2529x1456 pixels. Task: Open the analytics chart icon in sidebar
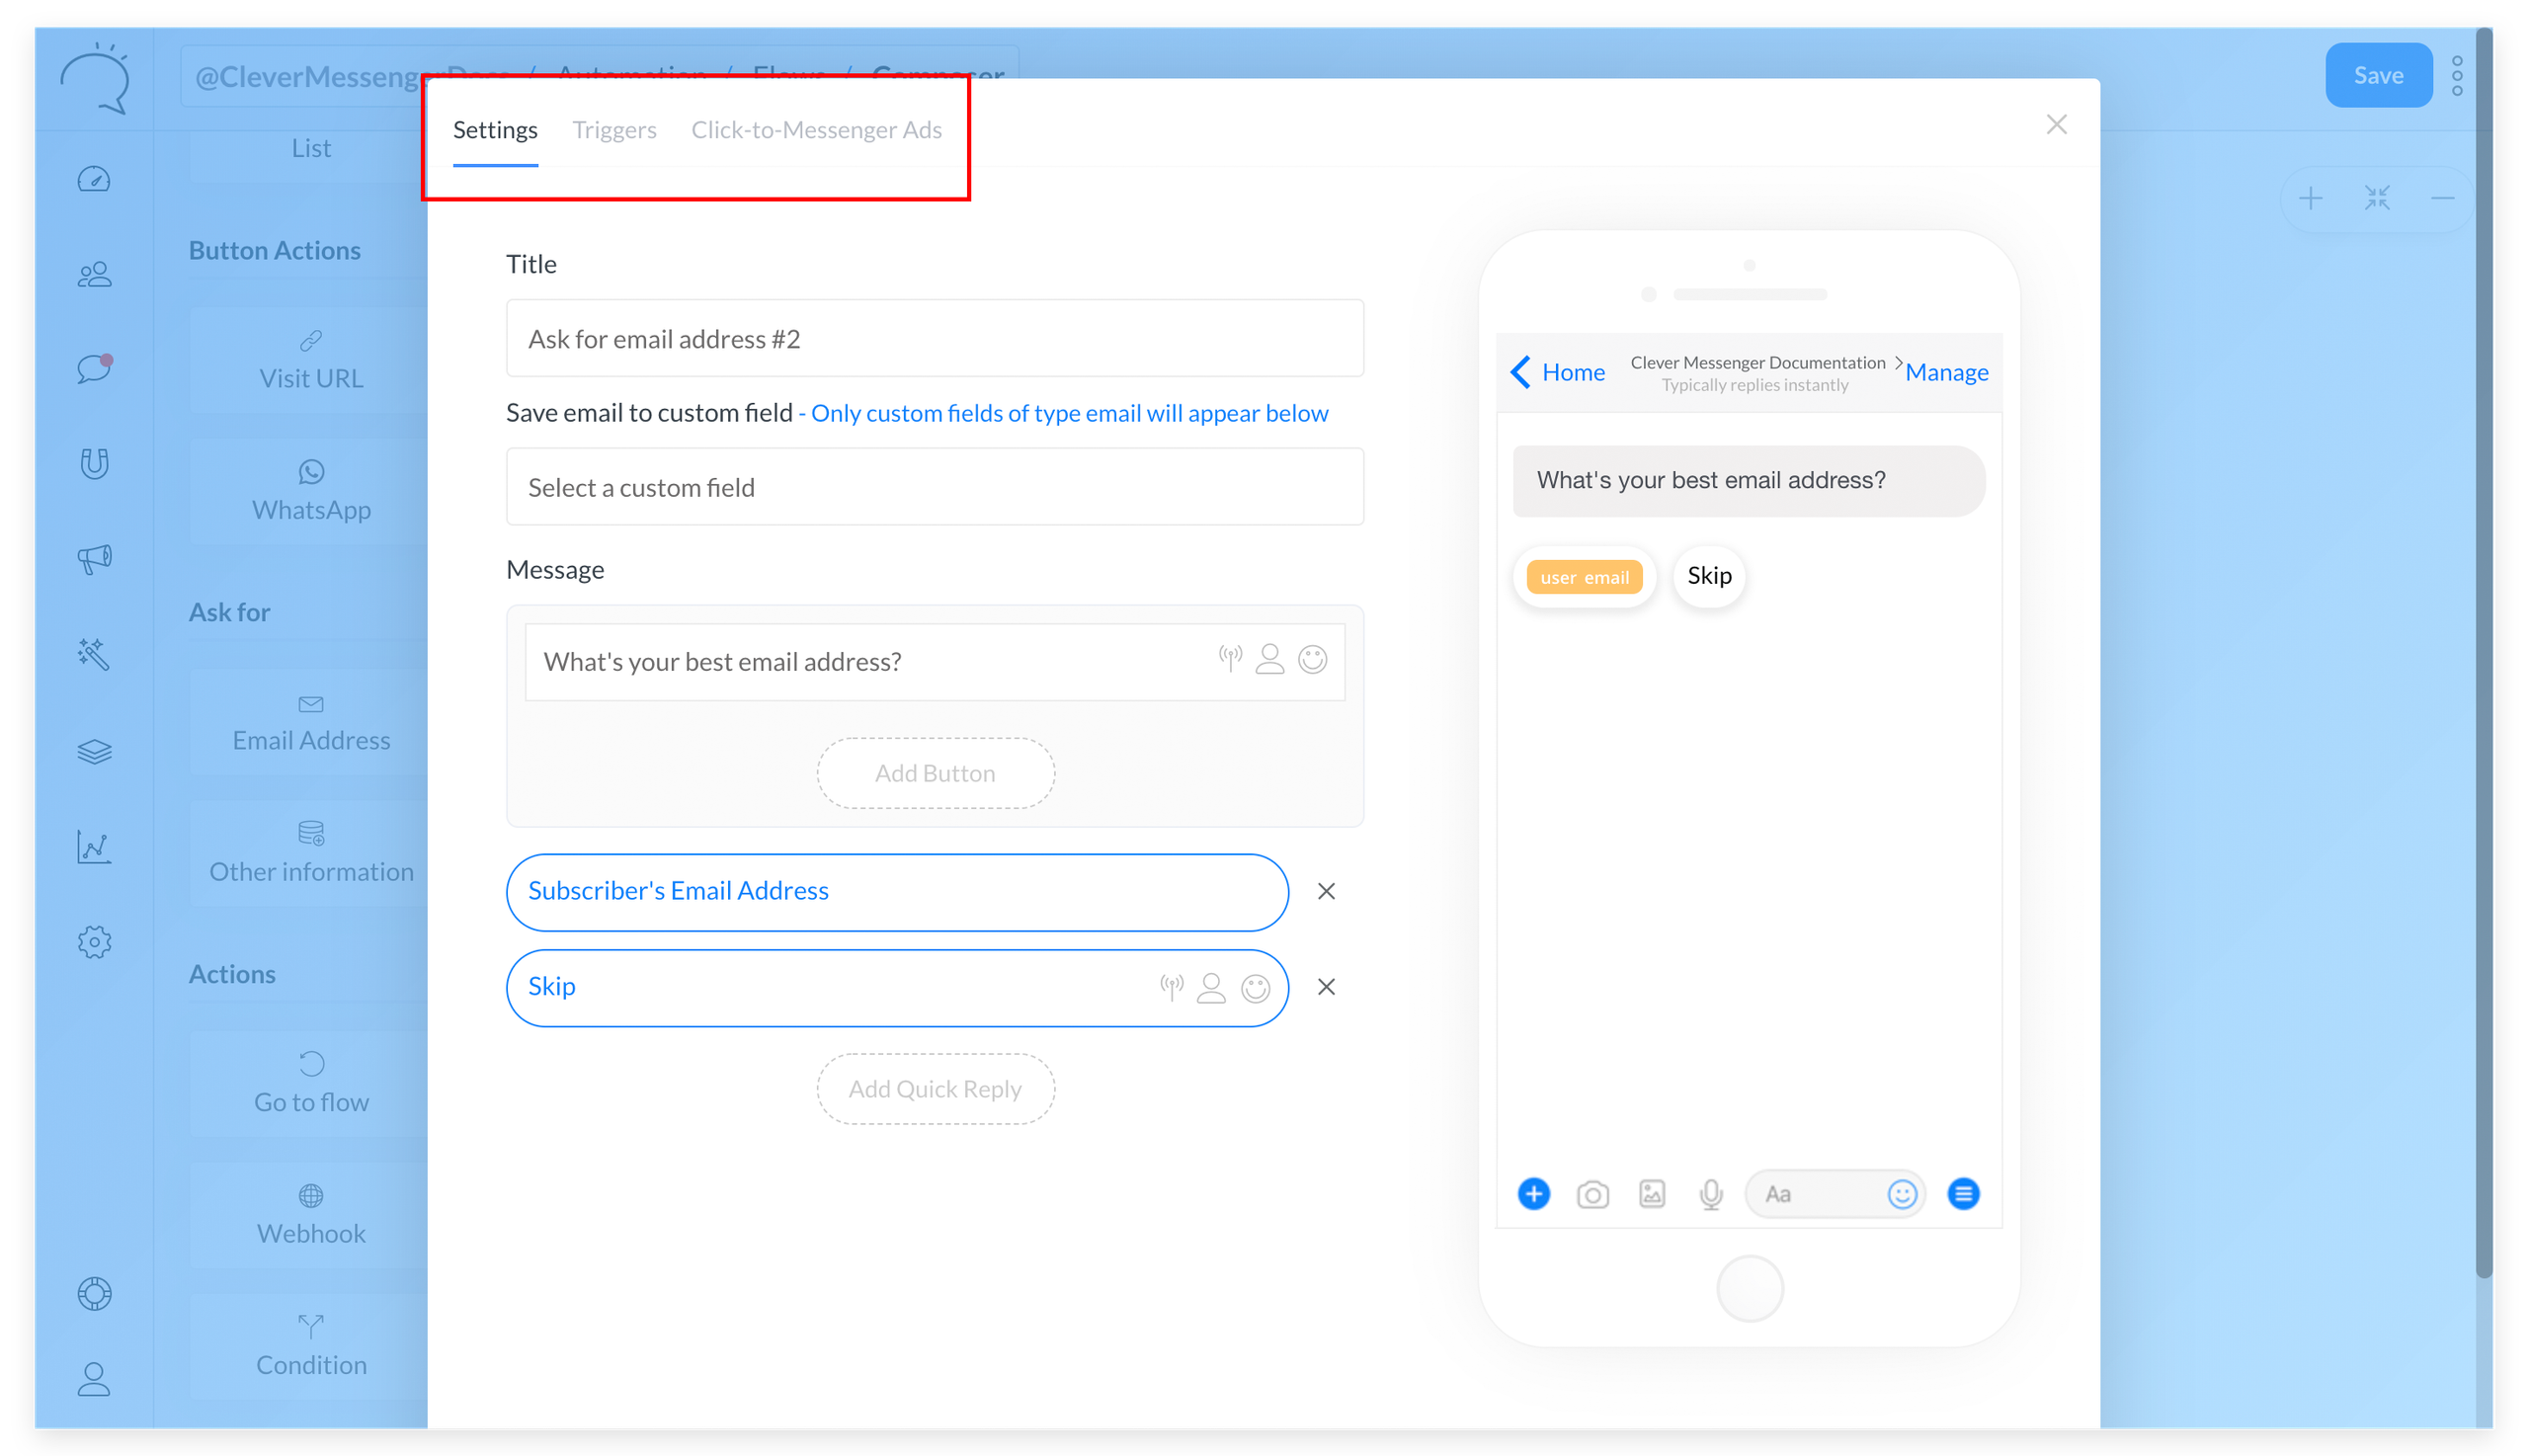click(x=94, y=847)
